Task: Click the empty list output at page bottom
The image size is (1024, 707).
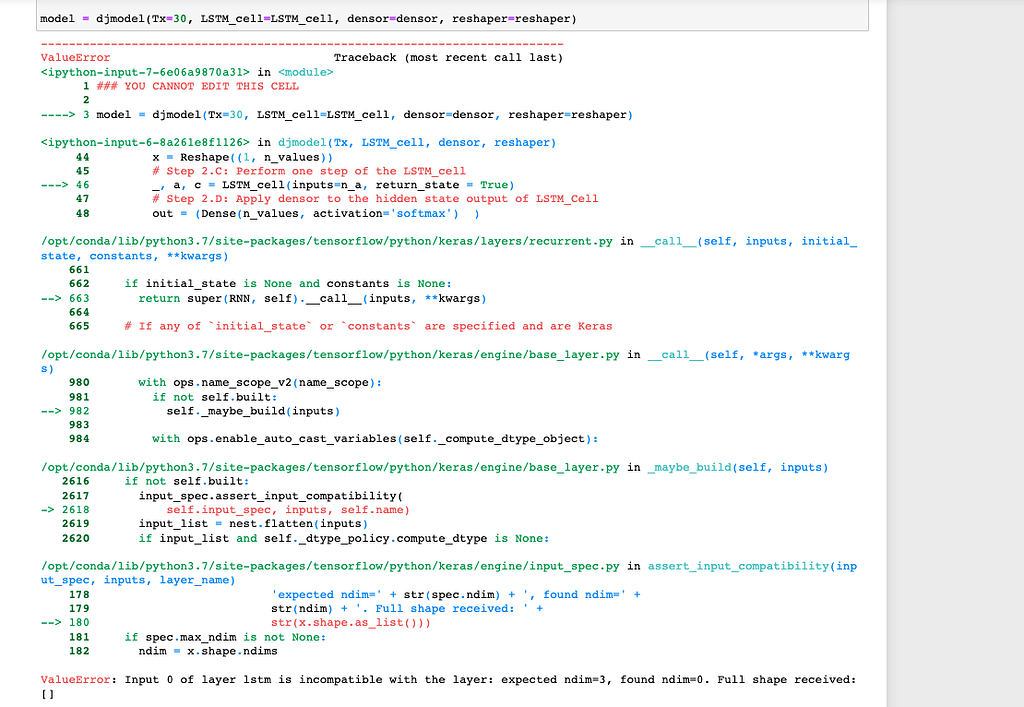Action: [44, 693]
